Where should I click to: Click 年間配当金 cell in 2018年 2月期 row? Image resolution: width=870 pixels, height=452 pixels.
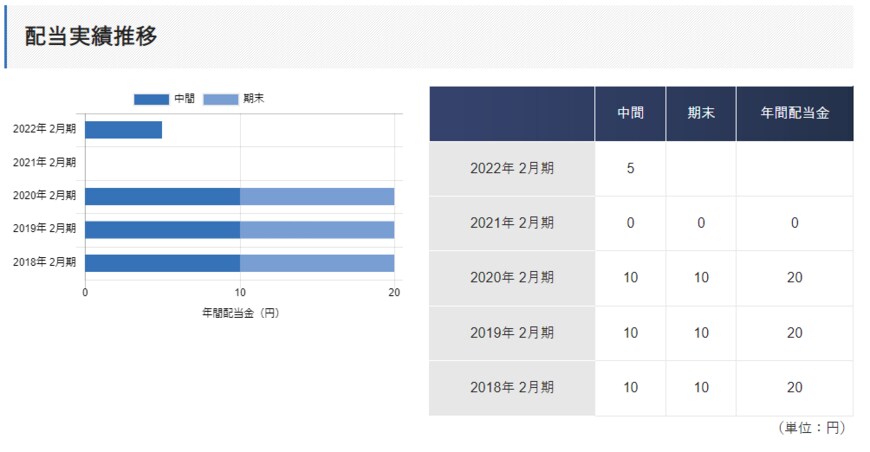click(794, 387)
